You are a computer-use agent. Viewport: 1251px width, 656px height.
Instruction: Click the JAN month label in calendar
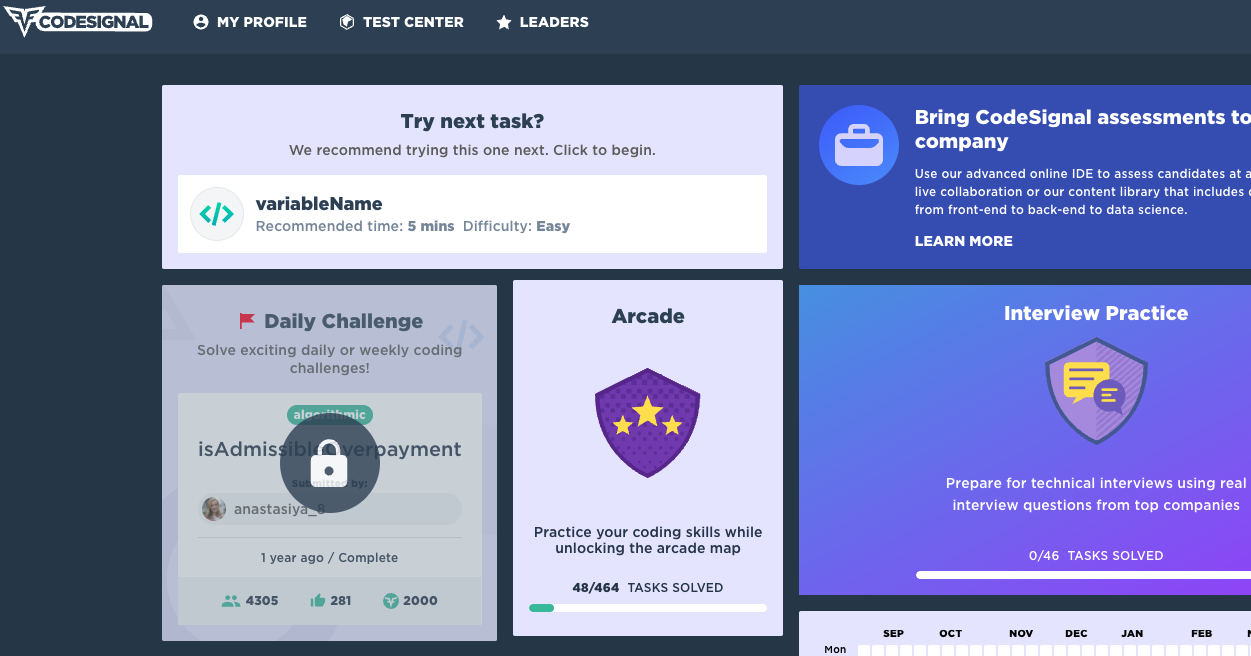[x=1132, y=633]
